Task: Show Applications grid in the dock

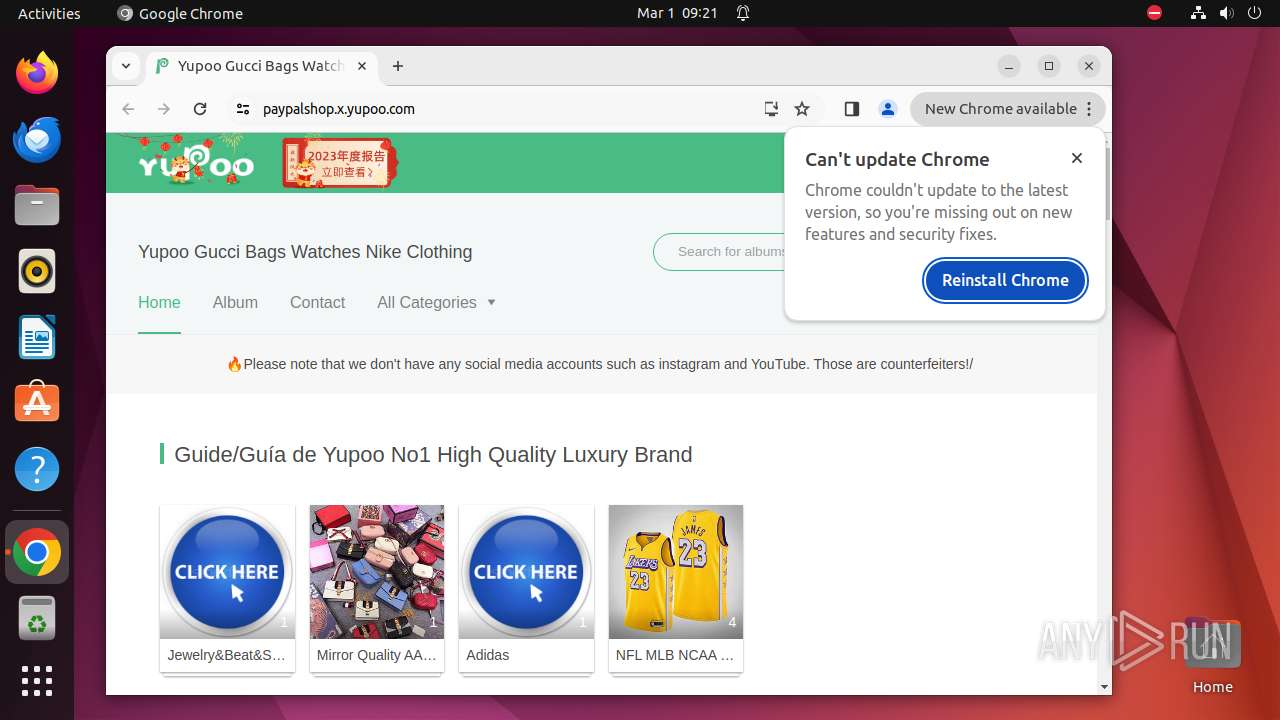Action: [37, 681]
